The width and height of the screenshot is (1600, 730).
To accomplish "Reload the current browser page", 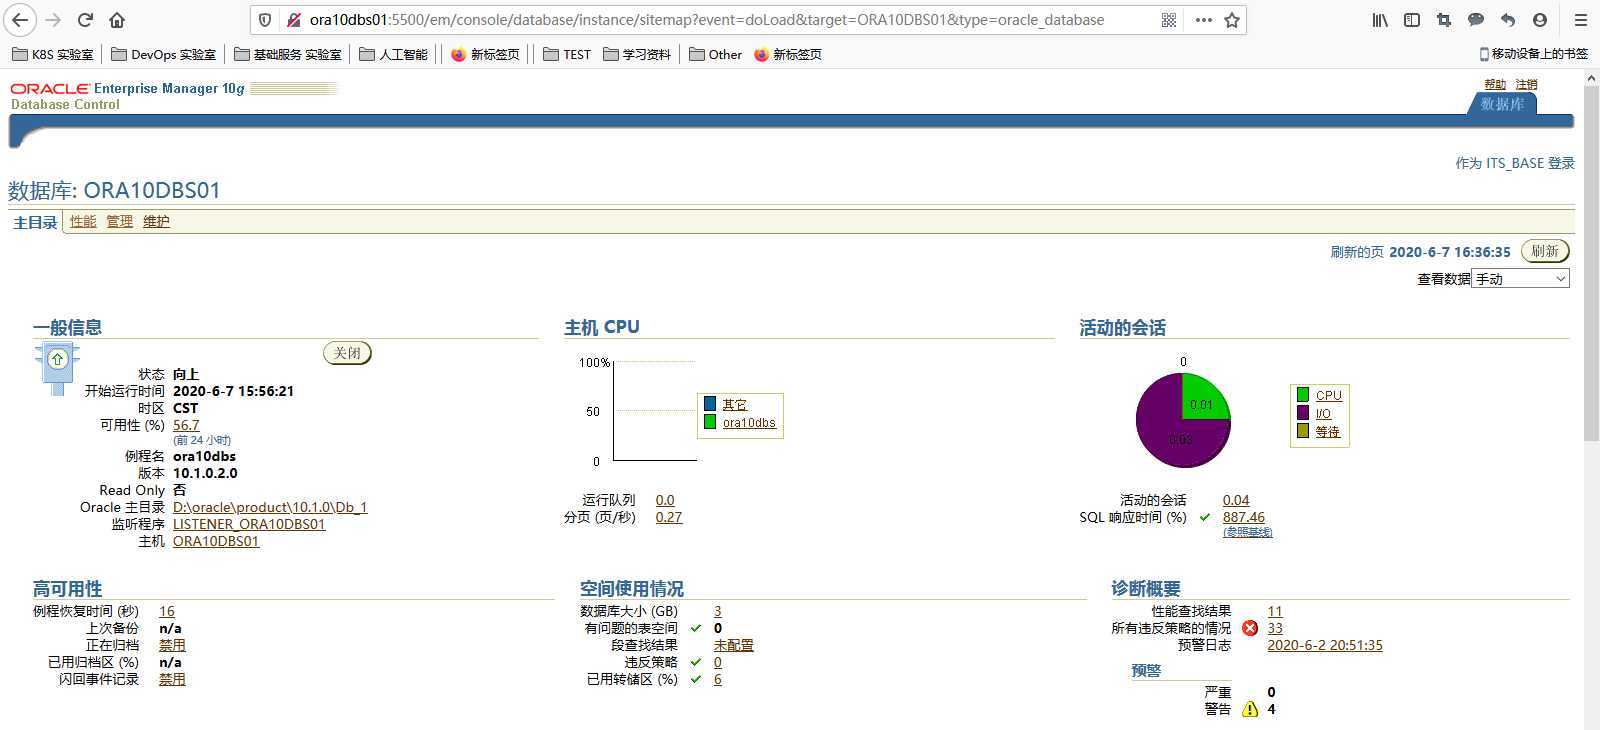I will [85, 20].
